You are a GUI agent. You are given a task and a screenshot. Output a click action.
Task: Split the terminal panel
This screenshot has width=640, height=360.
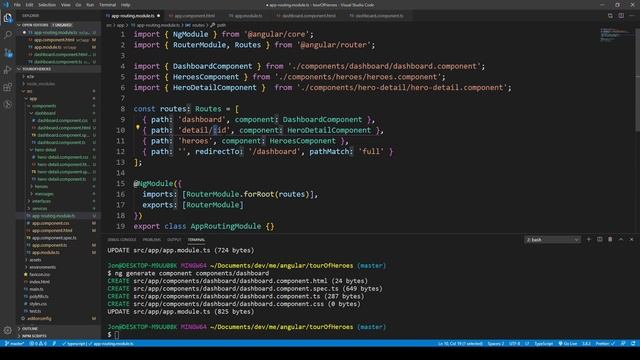(x=599, y=240)
